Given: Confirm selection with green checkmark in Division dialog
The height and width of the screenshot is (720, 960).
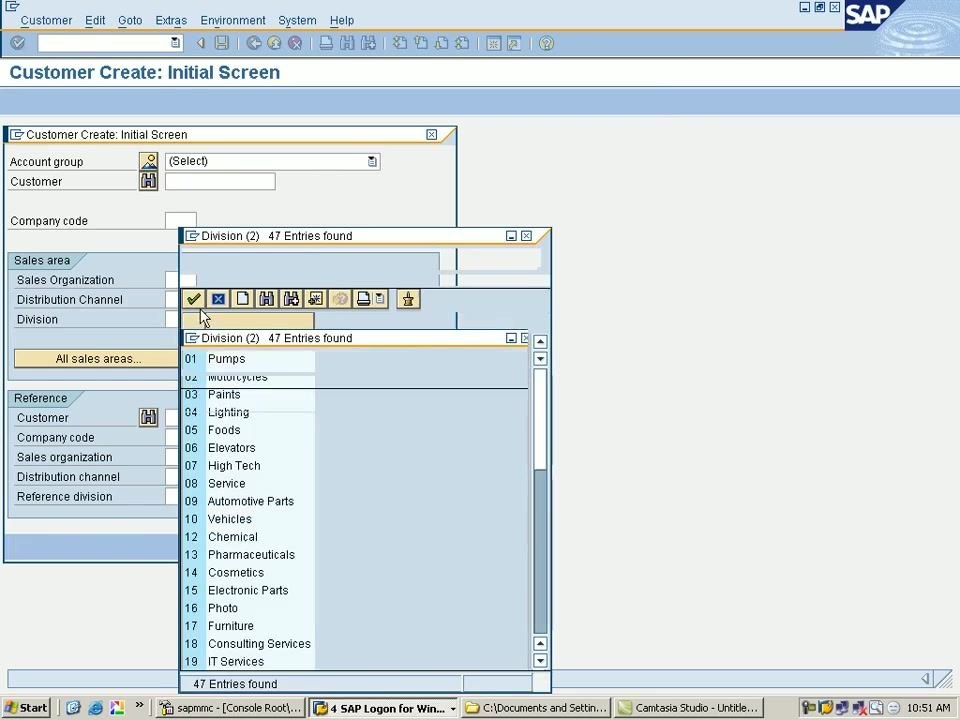Looking at the screenshot, I should [x=193, y=299].
